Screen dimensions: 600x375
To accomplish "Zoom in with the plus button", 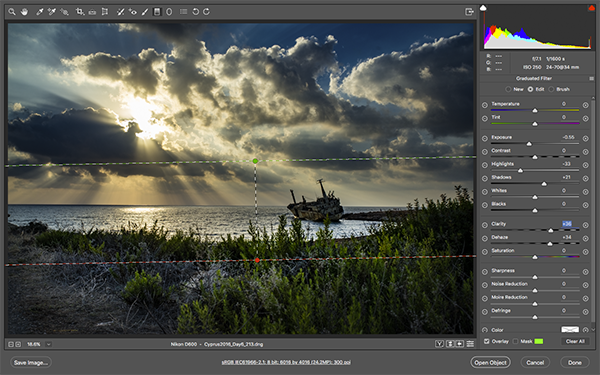I will pyautogui.click(x=18, y=344).
